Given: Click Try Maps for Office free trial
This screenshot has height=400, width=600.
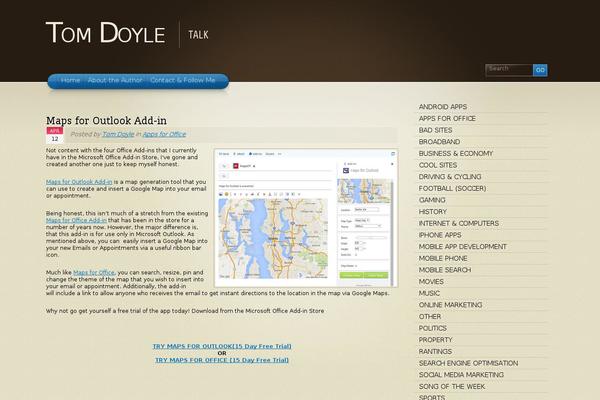Looking at the screenshot, I should [x=222, y=360].
